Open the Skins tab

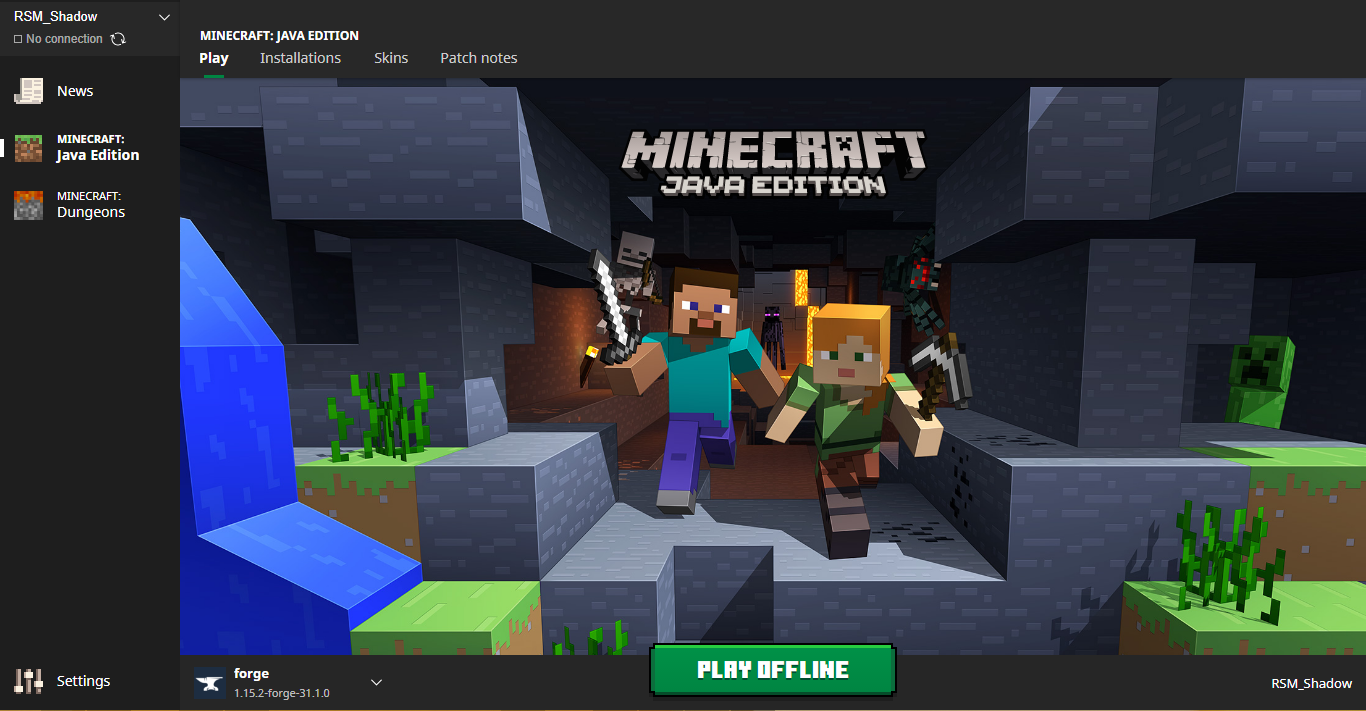391,58
